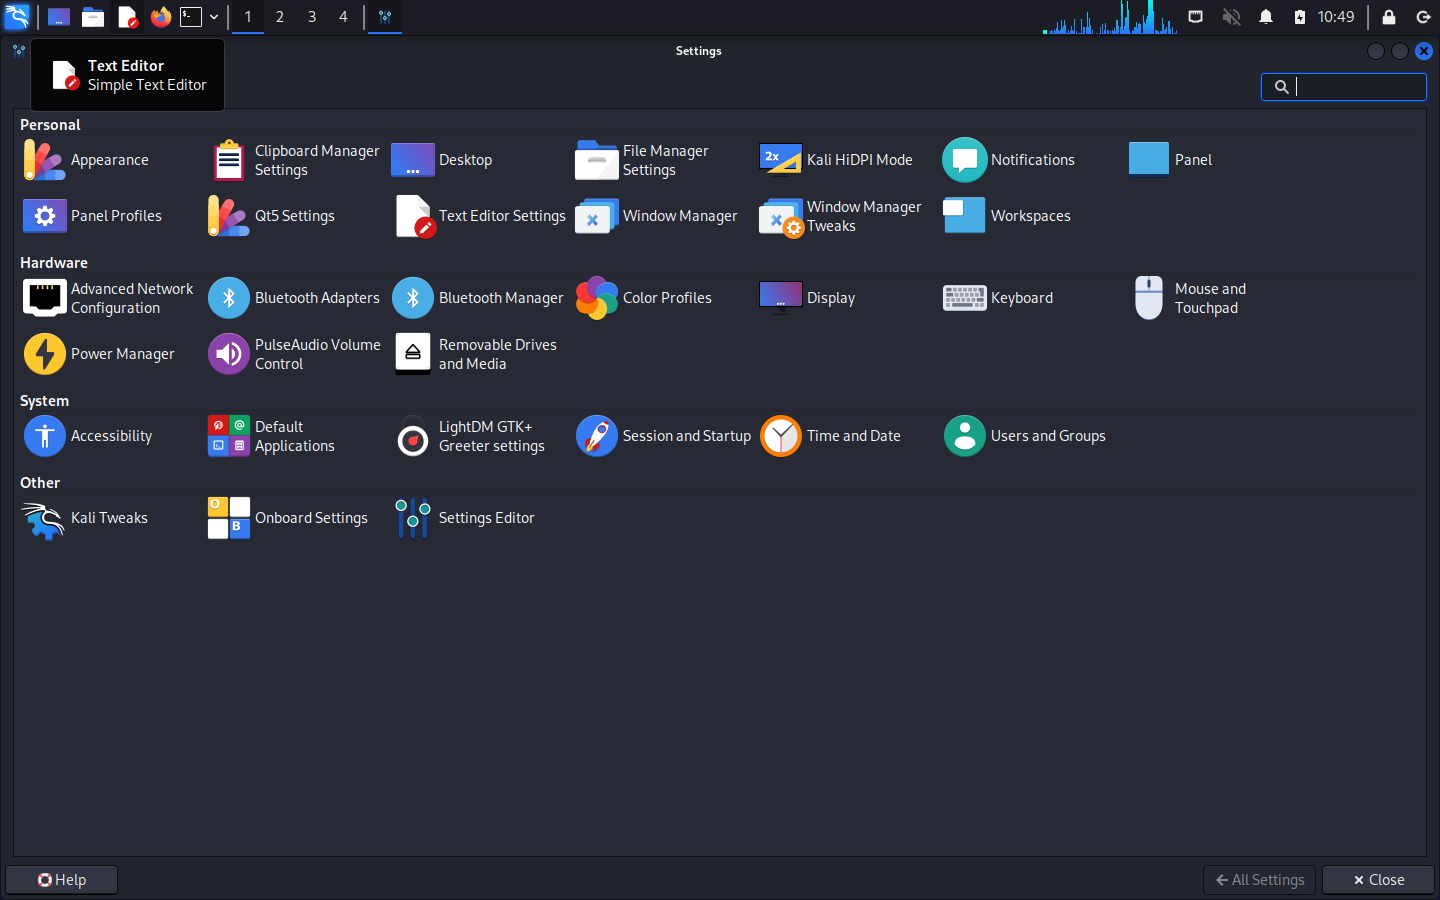
Task: Open Text Editor Settings
Action: click(x=479, y=216)
